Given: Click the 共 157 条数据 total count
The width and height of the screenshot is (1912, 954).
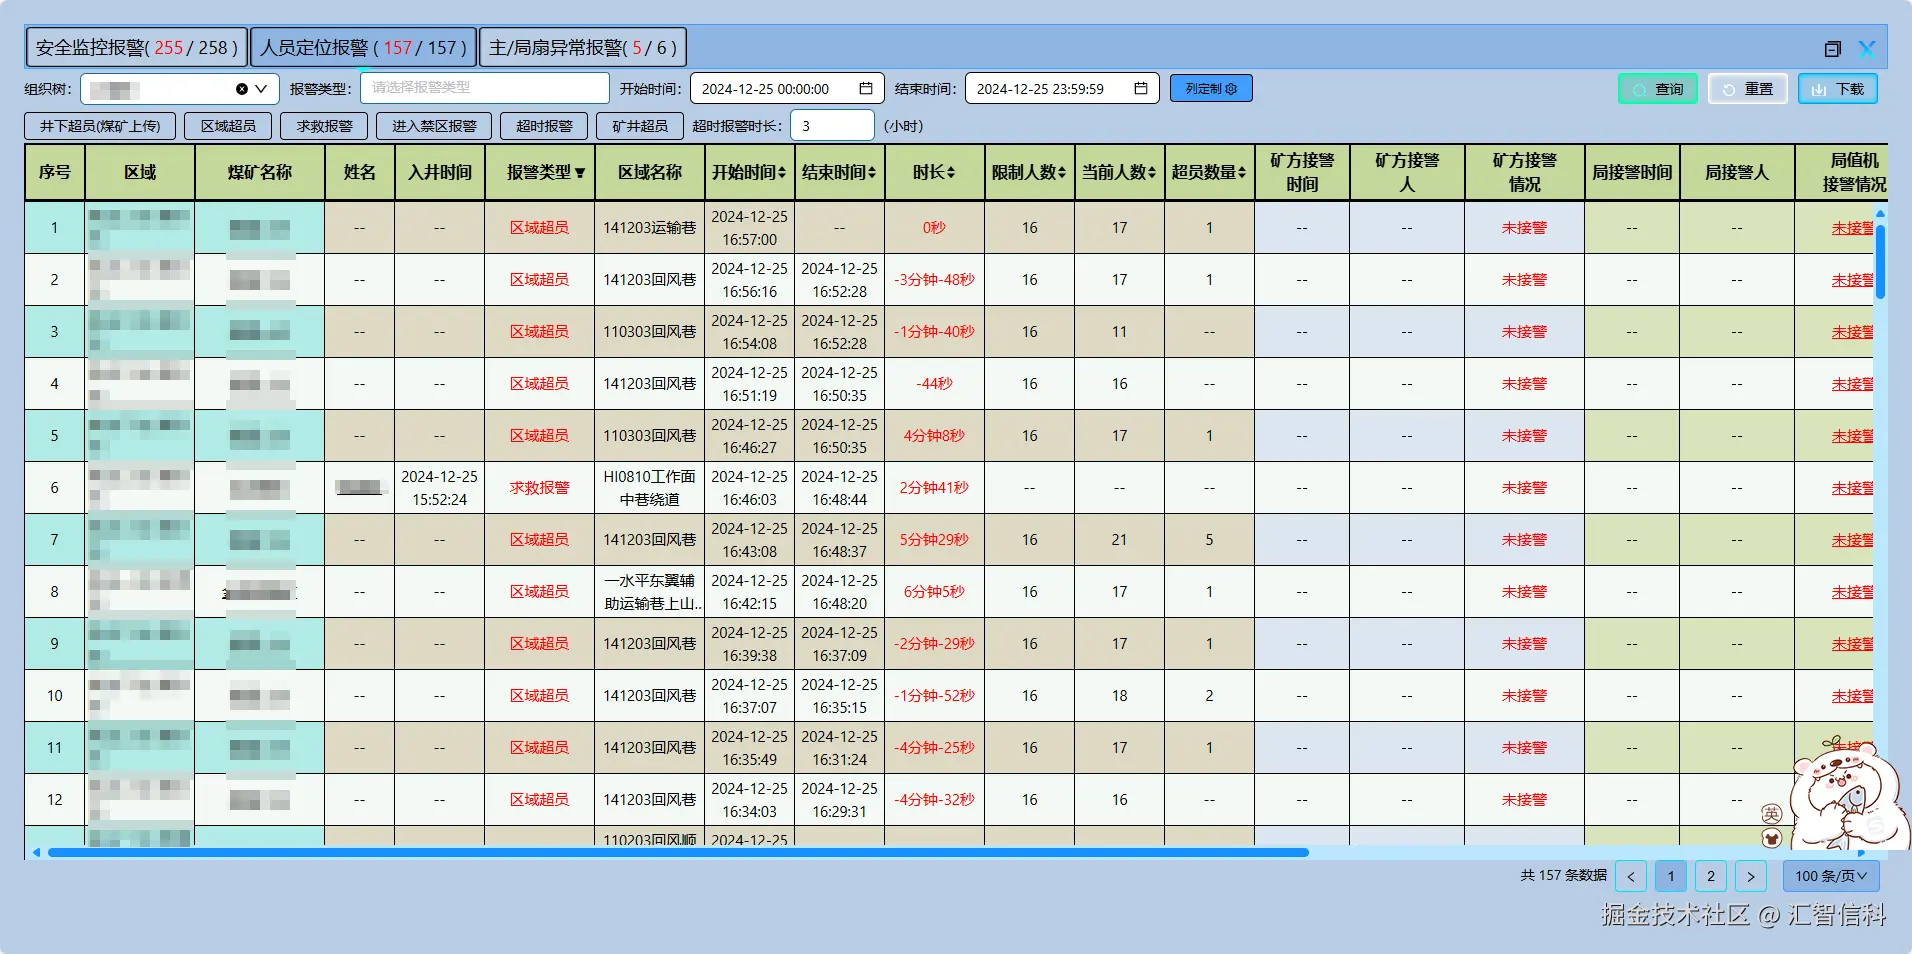Looking at the screenshot, I should pos(1563,876).
